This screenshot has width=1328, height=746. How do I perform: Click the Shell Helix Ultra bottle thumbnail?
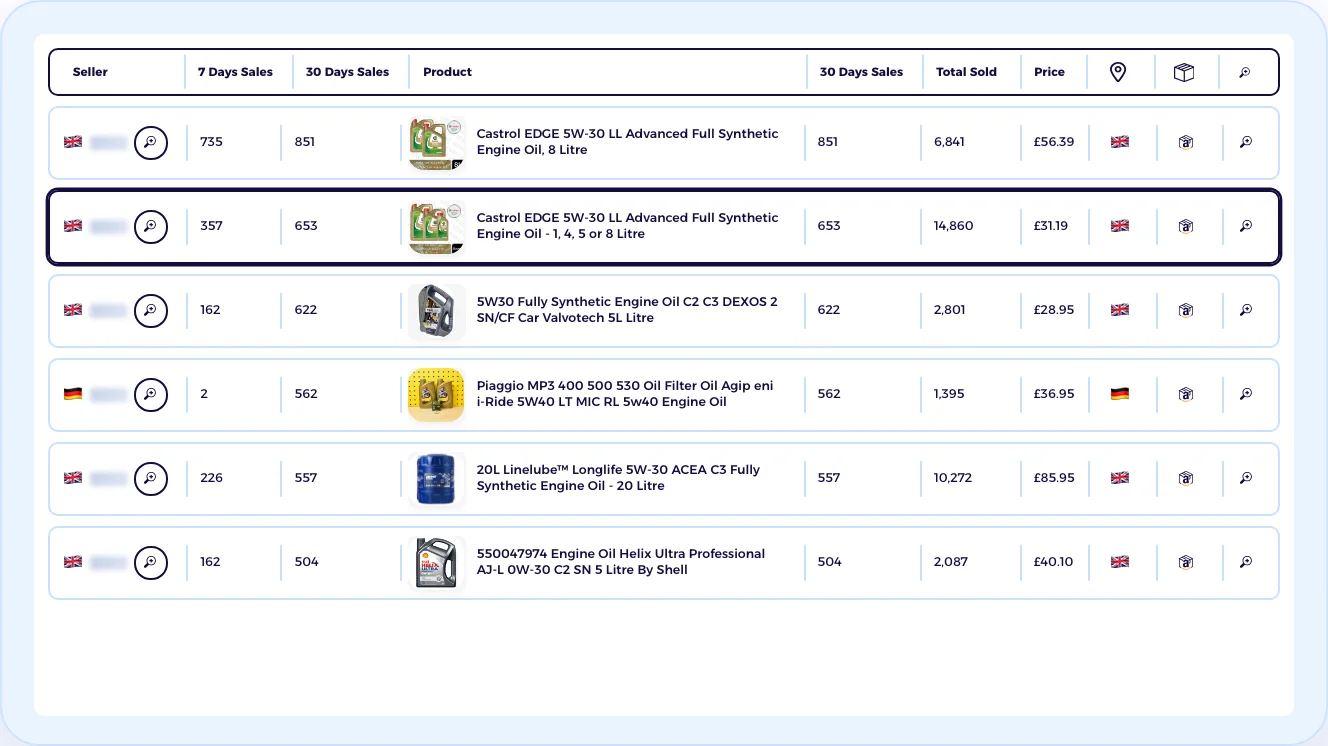click(x=437, y=562)
